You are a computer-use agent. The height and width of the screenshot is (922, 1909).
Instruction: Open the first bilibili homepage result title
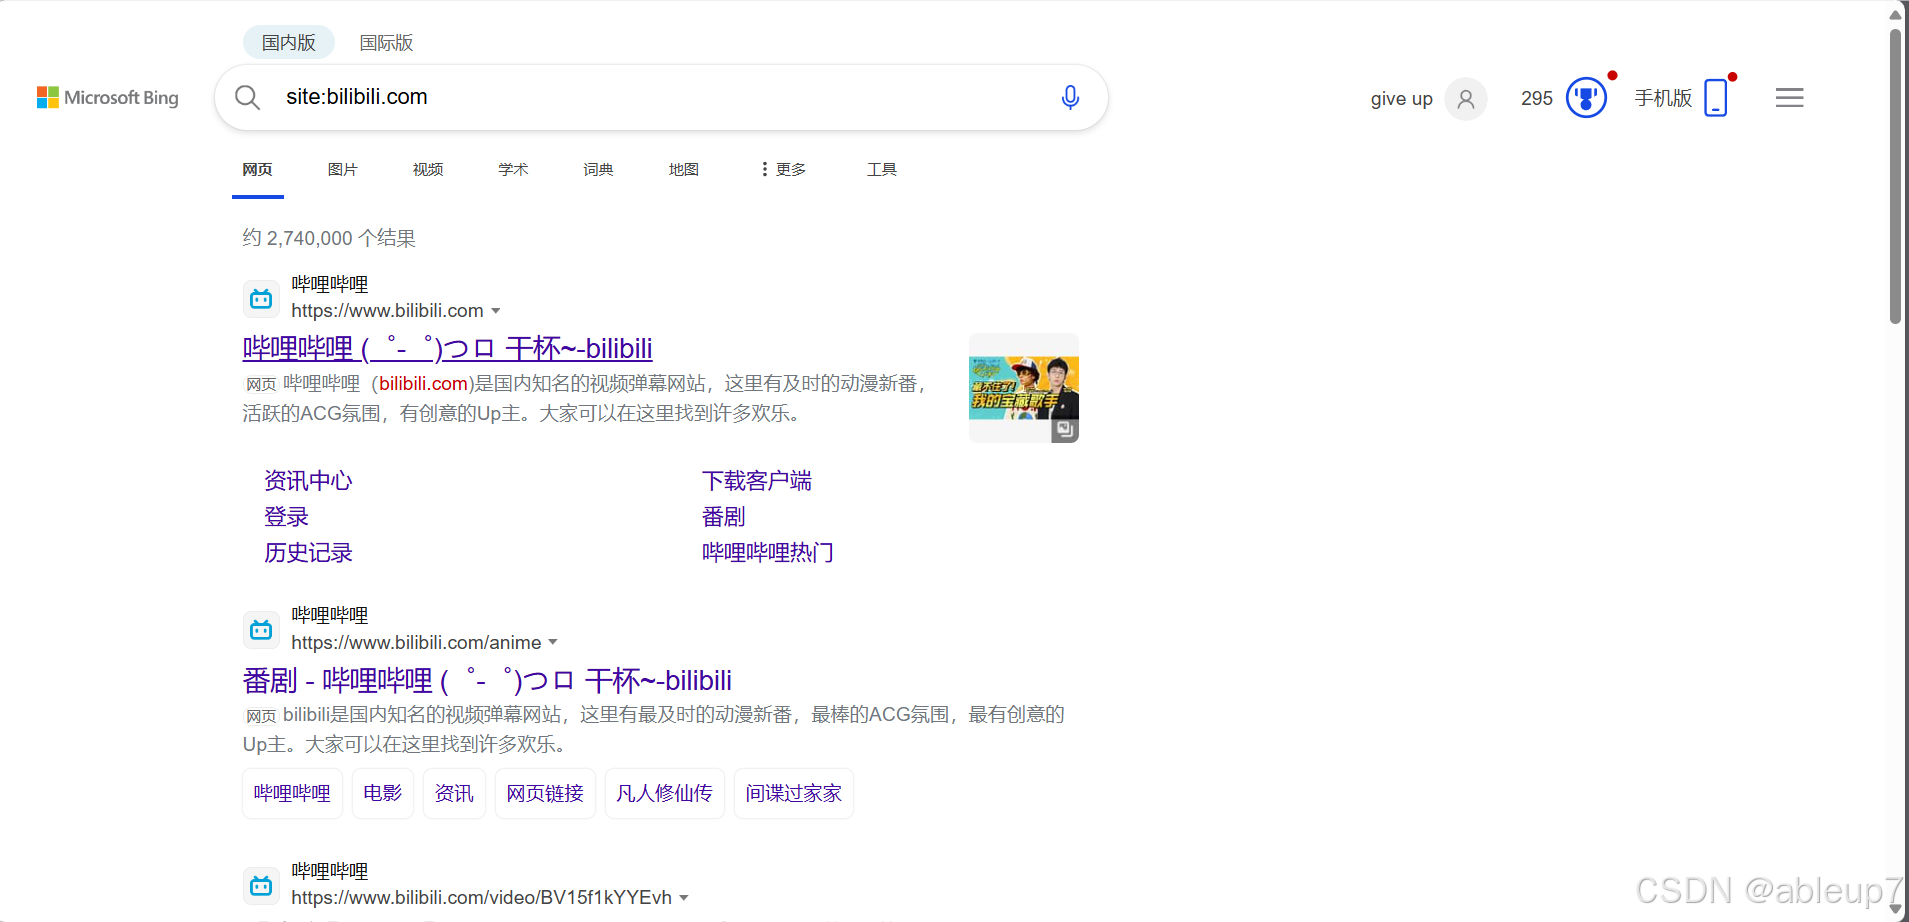pos(447,348)
